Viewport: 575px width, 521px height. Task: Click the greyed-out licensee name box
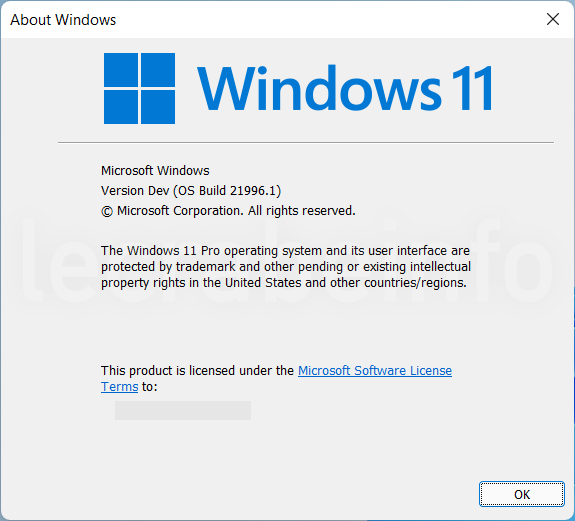183,410
